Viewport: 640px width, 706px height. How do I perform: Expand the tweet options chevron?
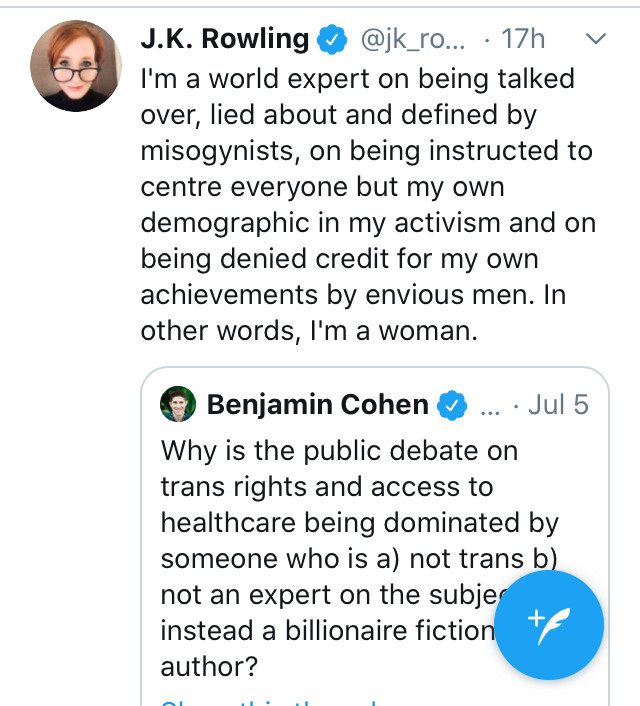pos(595,40)
